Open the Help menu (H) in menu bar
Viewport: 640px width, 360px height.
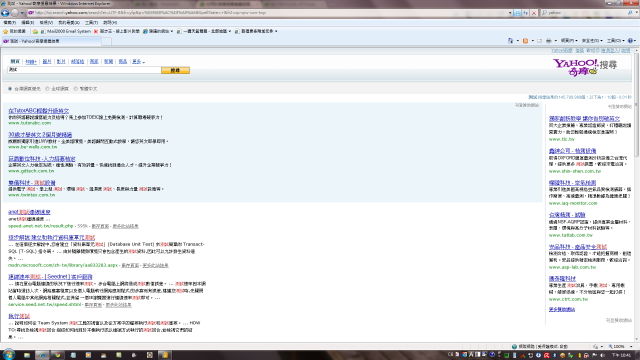tap(110, 22)
